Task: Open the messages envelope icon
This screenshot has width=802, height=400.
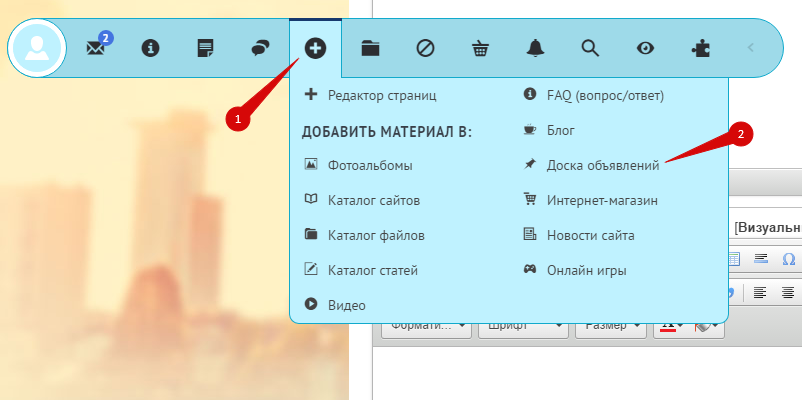Action: [96, 48]
